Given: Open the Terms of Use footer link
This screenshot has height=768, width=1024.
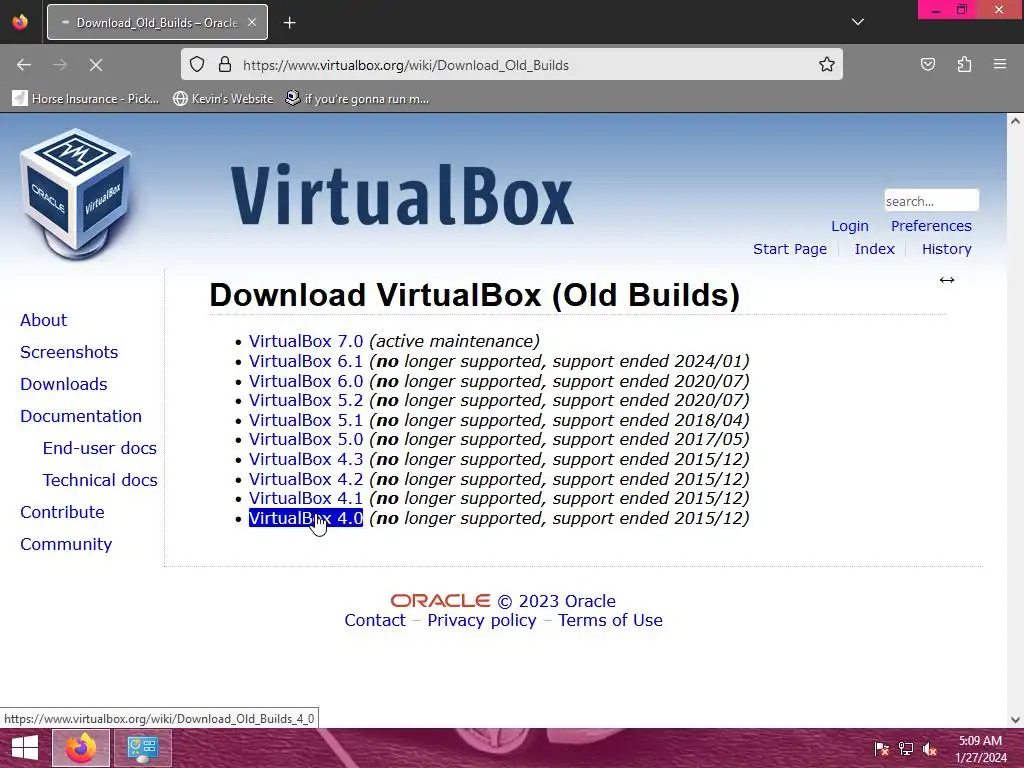Looking at the screenshot, I should [610, 620].
